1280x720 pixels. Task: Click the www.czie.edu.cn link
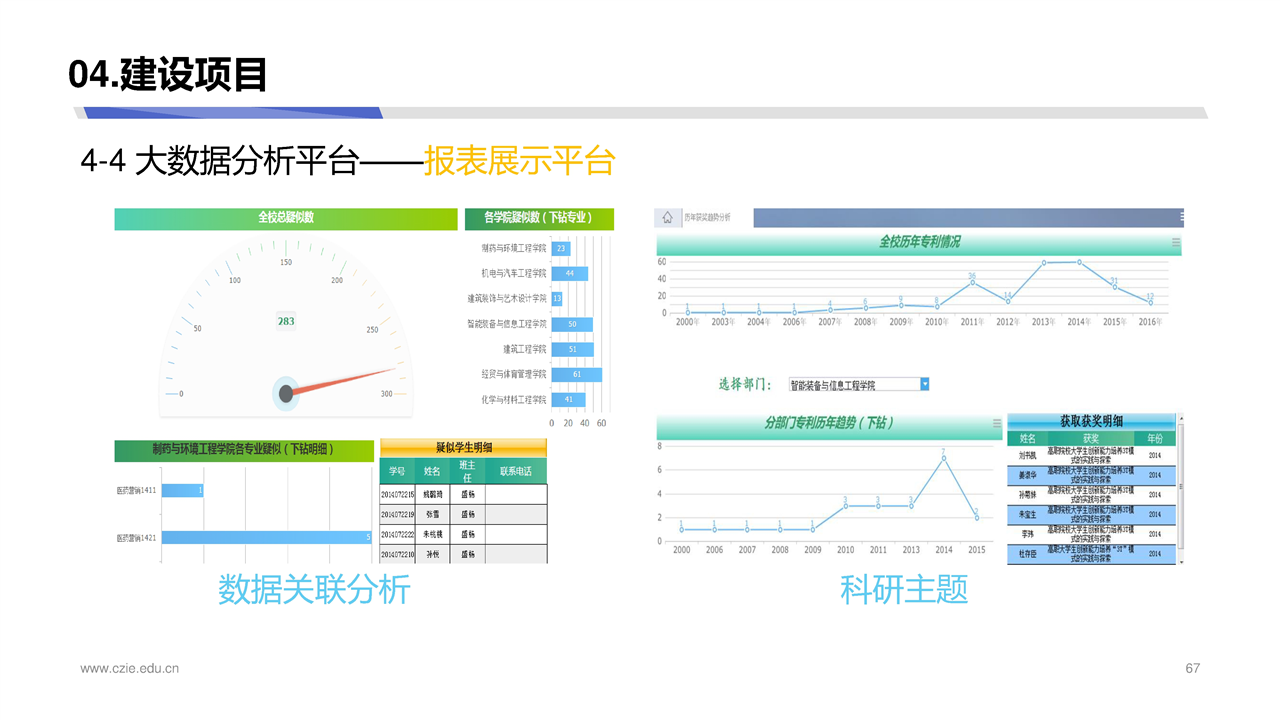[x=130, y=668]
